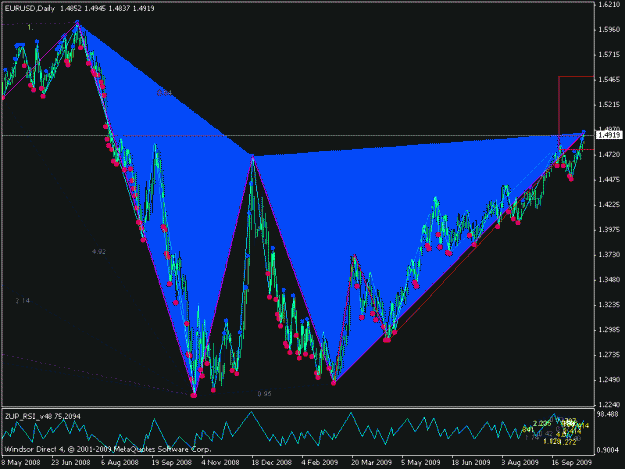This screenshot has width=625, height=469.
Task: Click the 0.9004 indicator scale value
Action: pyautogui.click(x=609, y=450)
